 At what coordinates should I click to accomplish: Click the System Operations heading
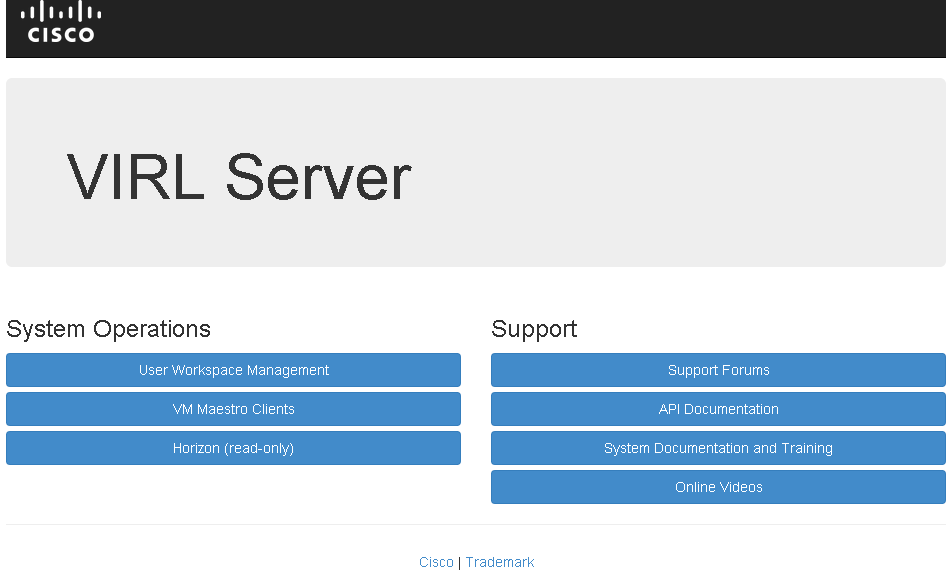(x=108, y=329)
